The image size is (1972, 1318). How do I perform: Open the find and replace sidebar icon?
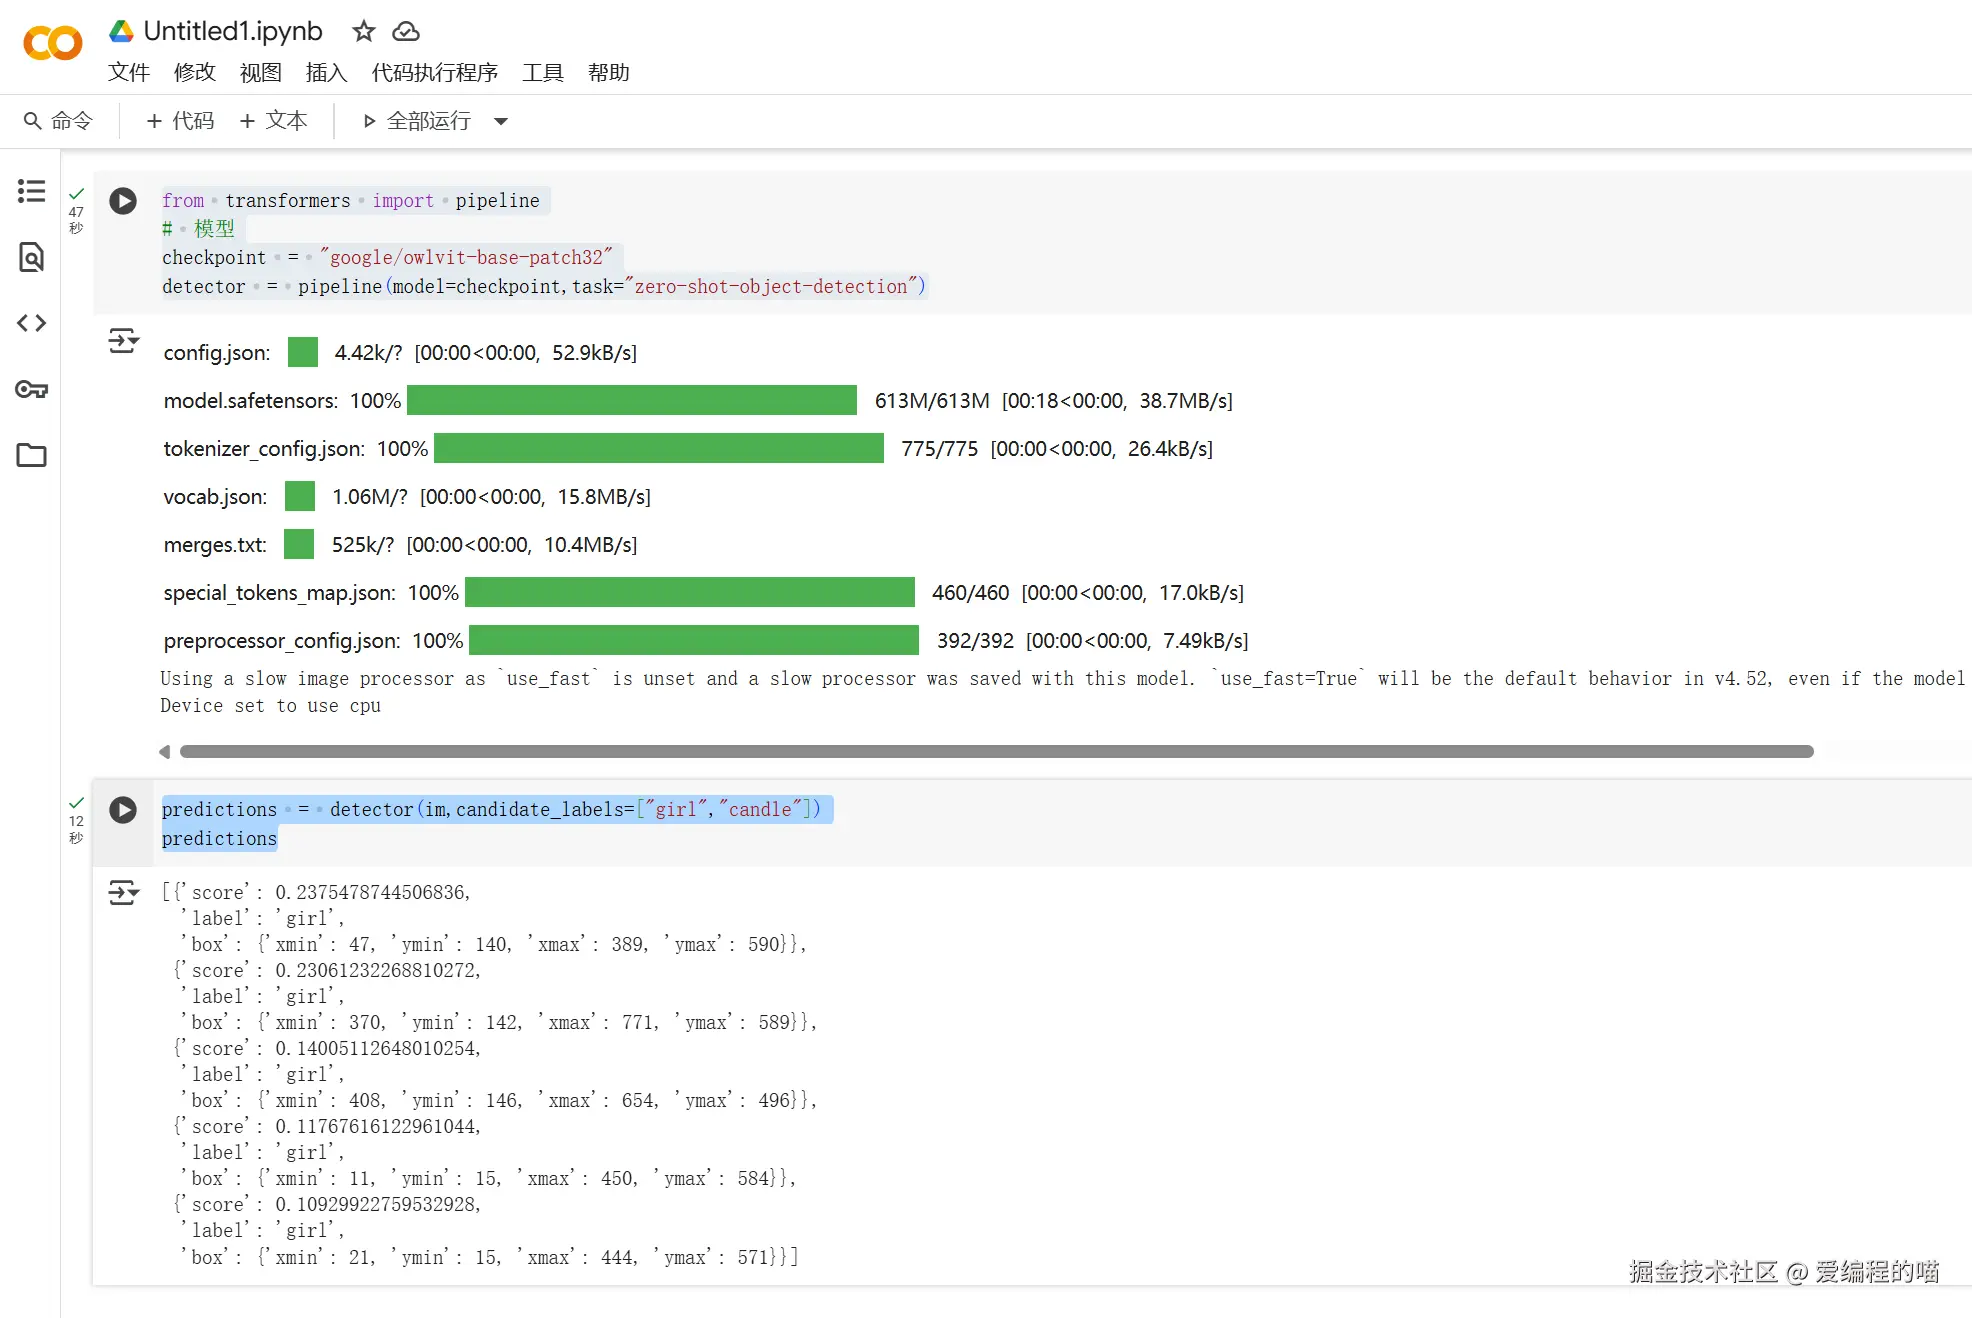(x=31, y=257)
